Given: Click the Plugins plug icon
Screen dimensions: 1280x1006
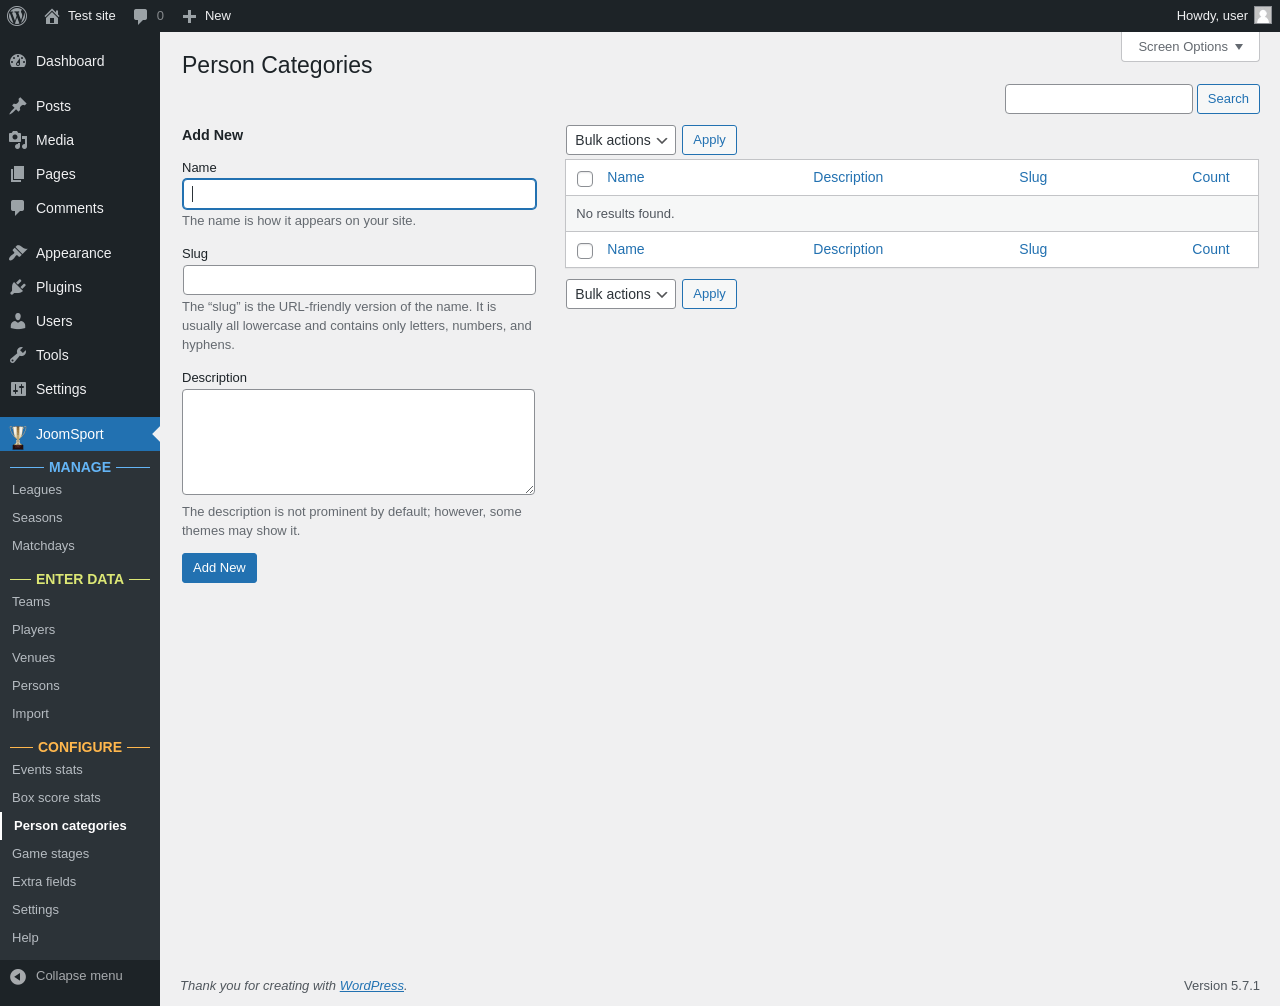Looking at the screenshot, I should pos(18,287).
